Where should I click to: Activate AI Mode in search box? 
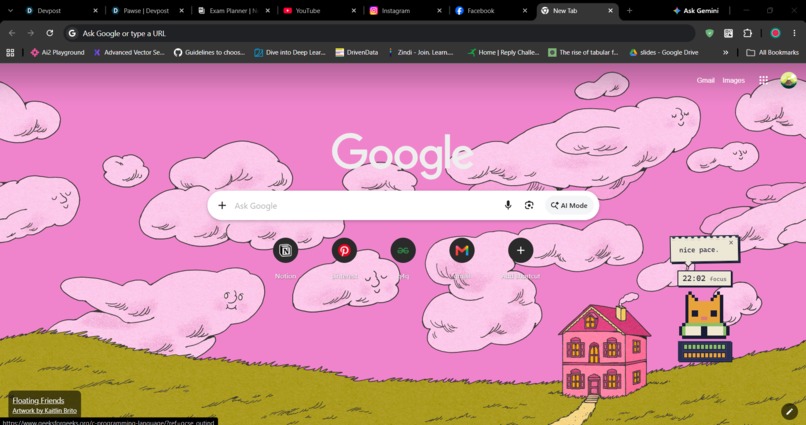tap(569, 206)
